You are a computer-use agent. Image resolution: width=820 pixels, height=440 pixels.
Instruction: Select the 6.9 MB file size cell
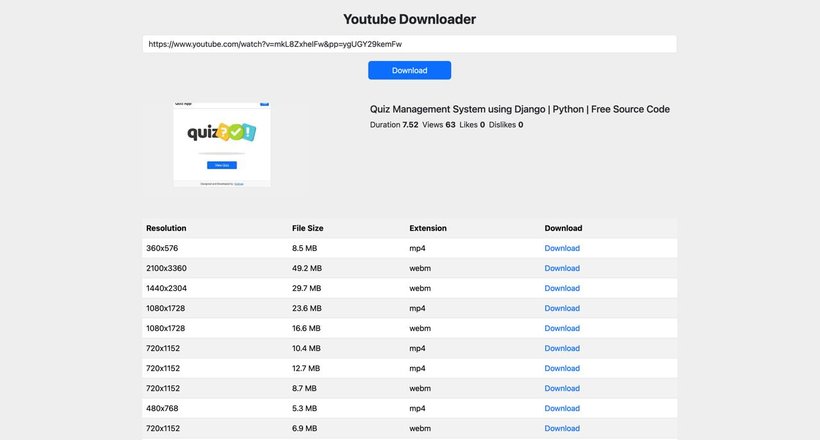coord(304,428)
